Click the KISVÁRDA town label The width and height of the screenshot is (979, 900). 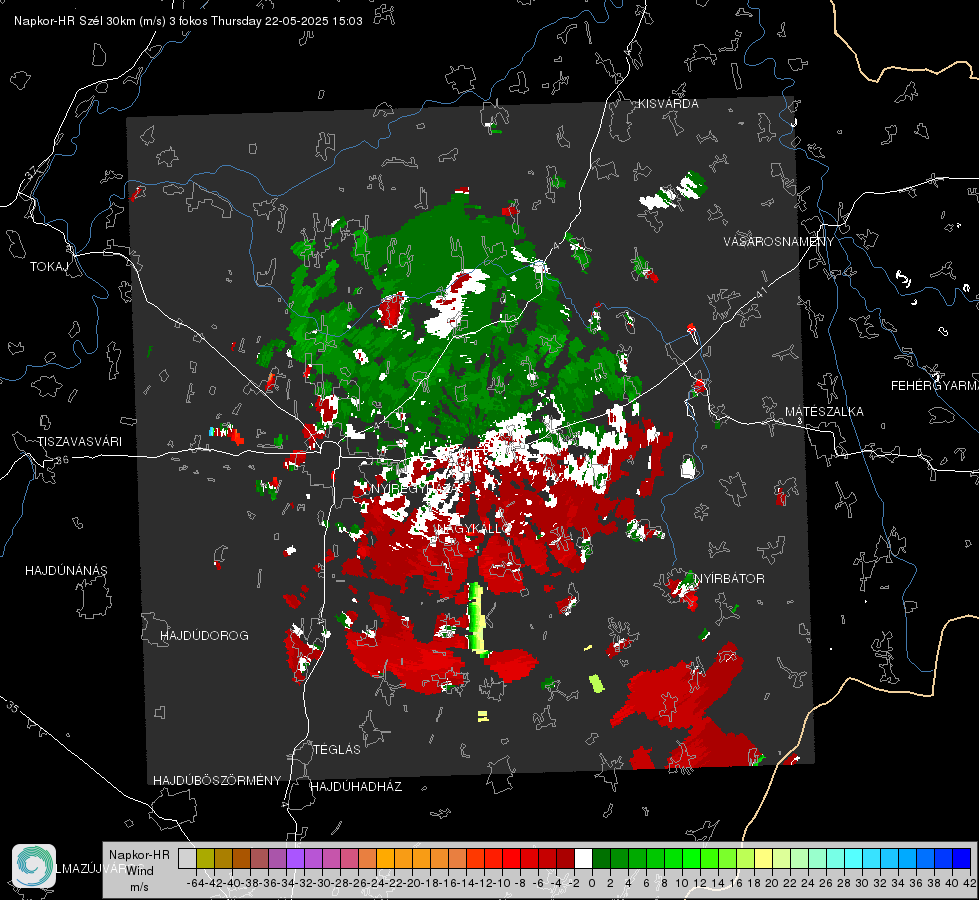(668, 104)
